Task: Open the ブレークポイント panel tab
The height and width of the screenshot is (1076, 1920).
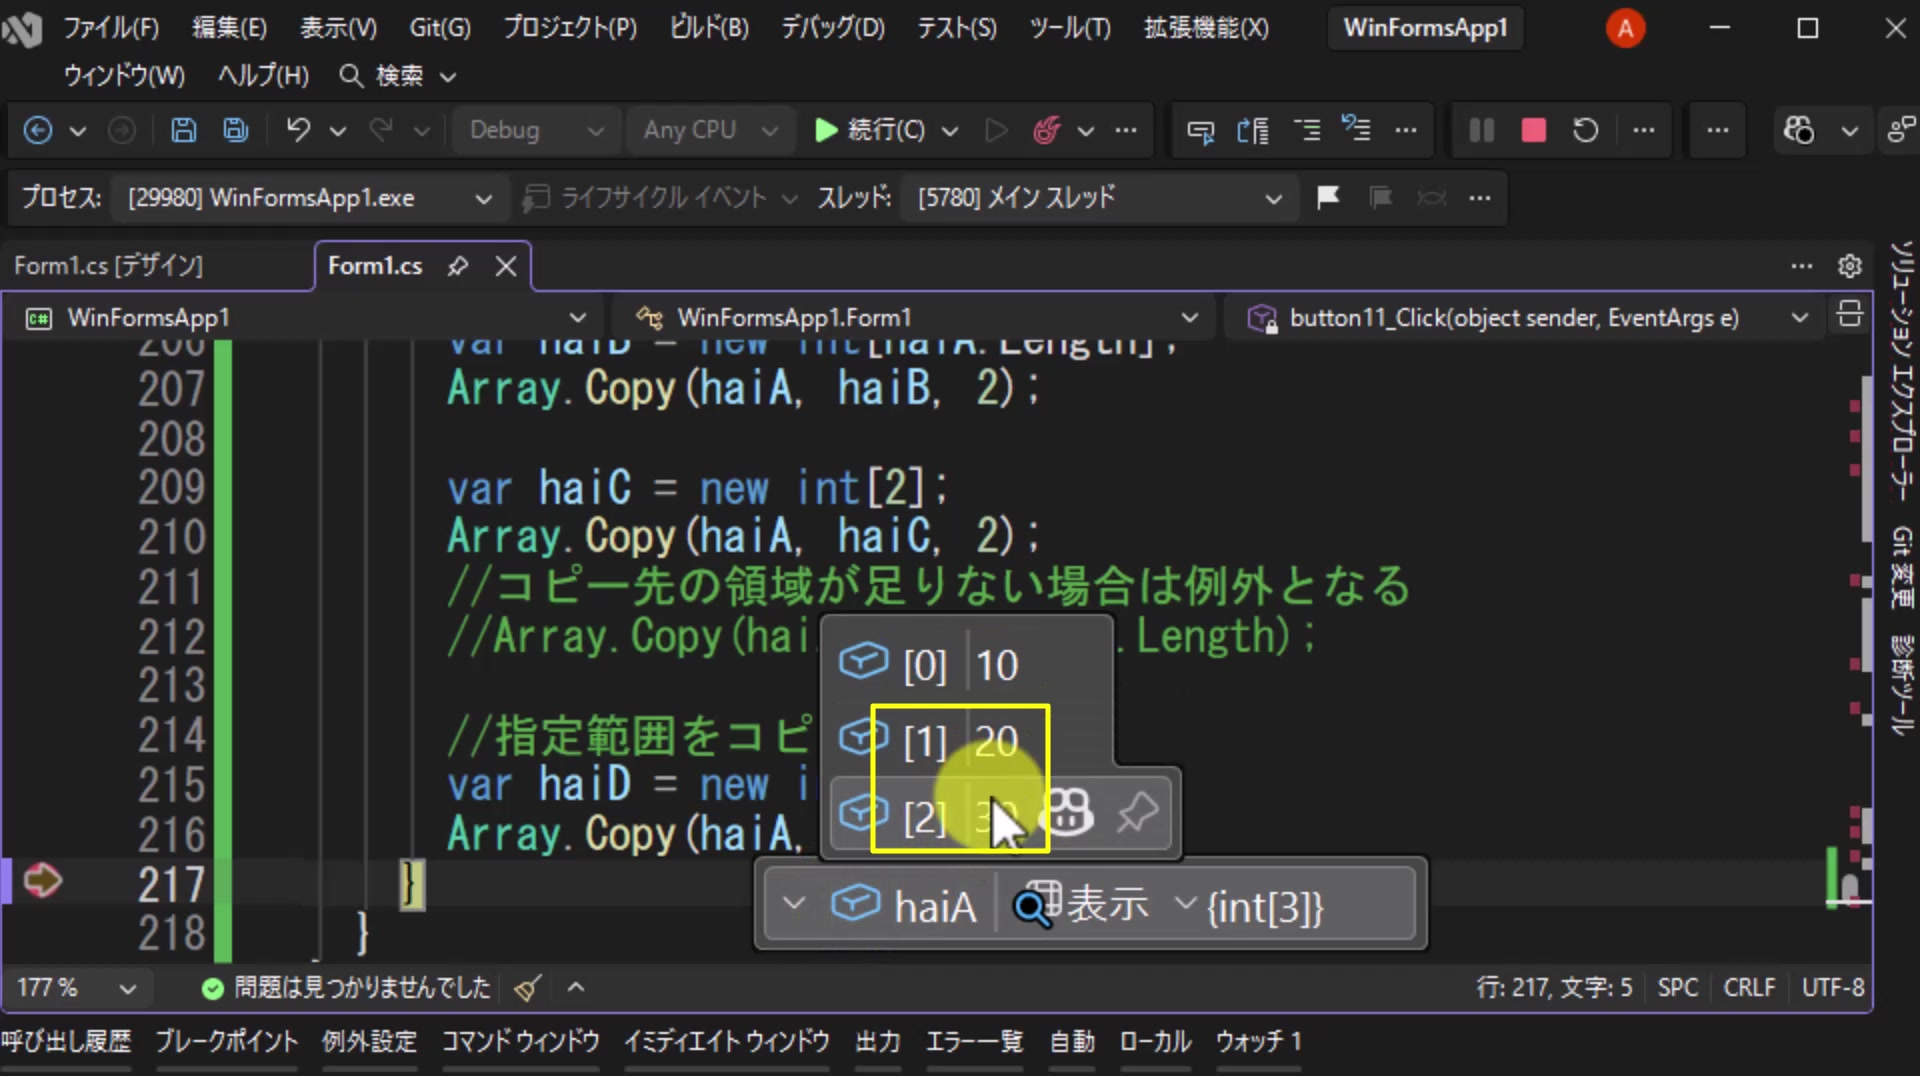Action: 226,1042
